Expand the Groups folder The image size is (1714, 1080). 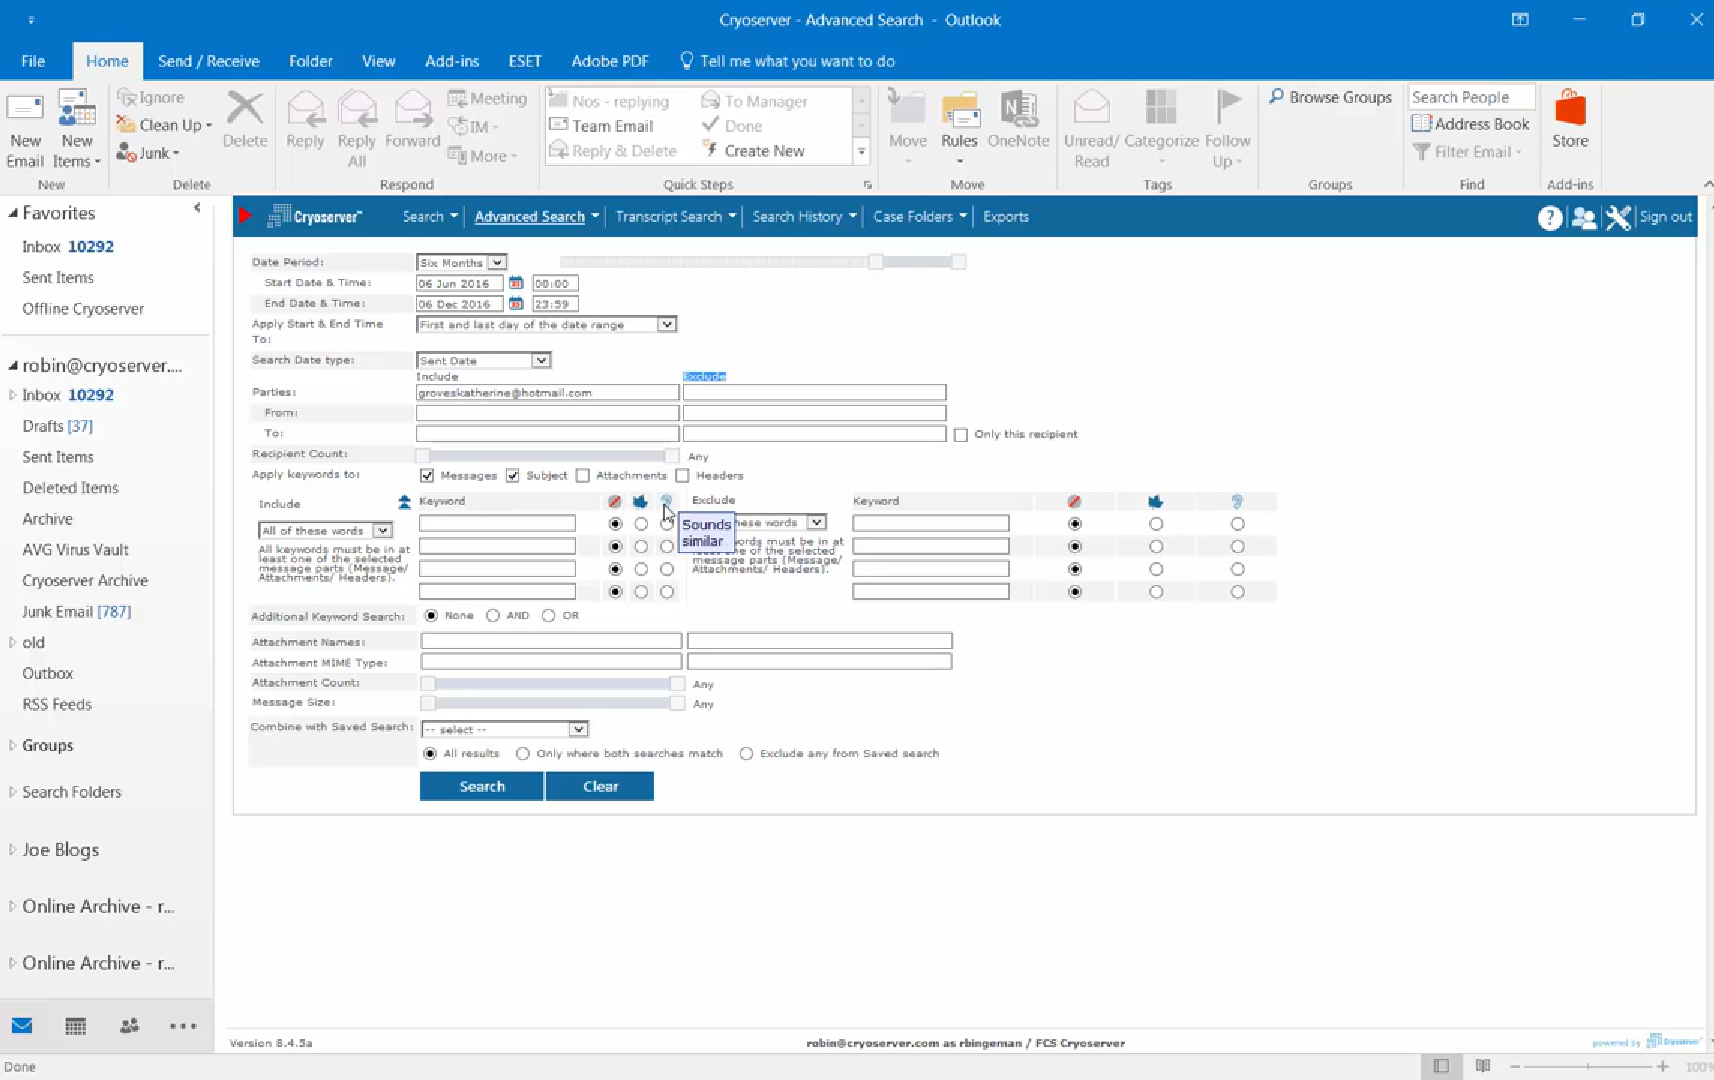coord(12,745)
